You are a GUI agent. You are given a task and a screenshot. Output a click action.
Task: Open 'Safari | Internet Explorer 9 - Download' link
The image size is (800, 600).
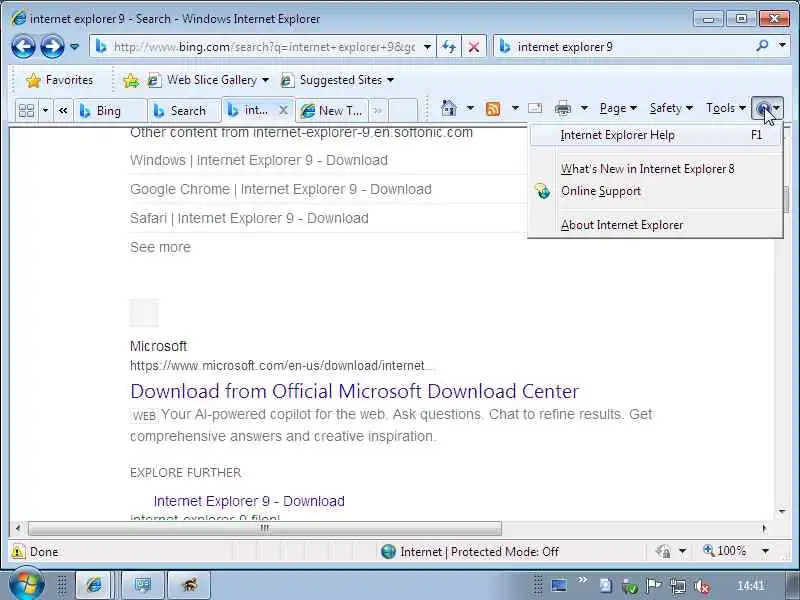tap(249, 218)
